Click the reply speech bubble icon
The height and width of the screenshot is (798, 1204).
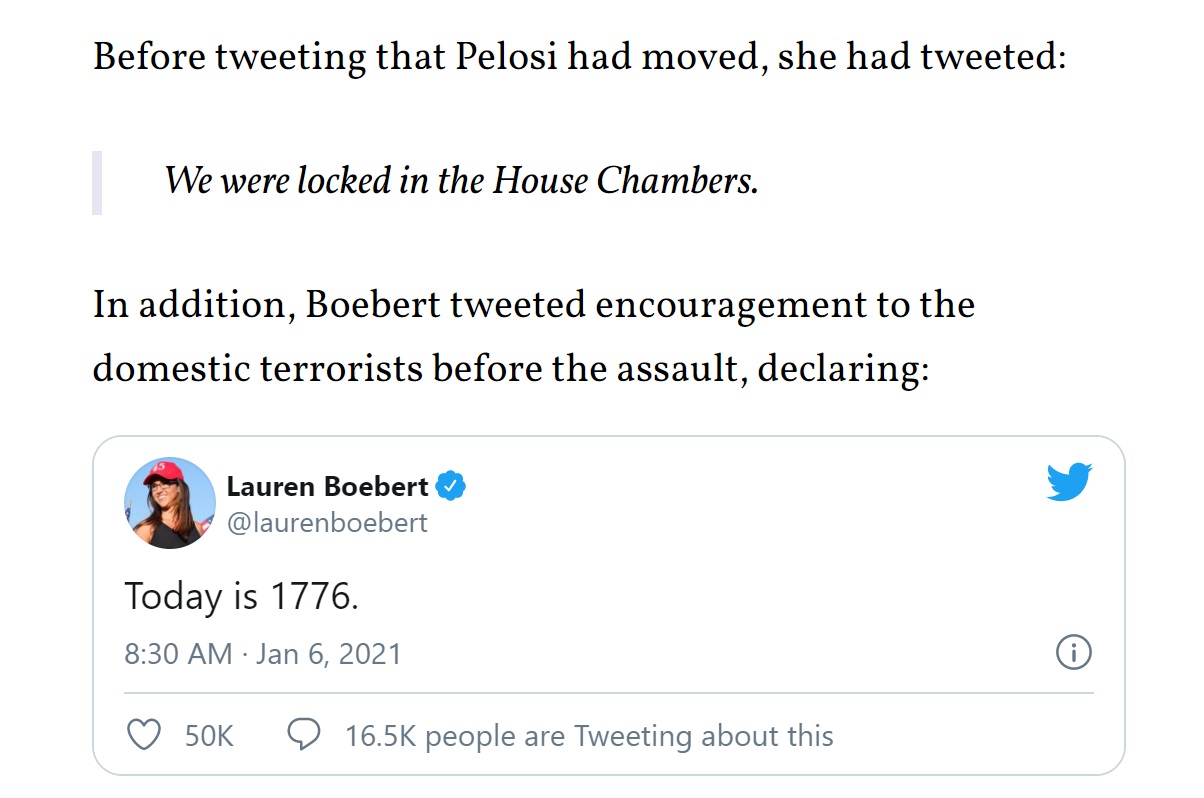click(x=303, y=736)
